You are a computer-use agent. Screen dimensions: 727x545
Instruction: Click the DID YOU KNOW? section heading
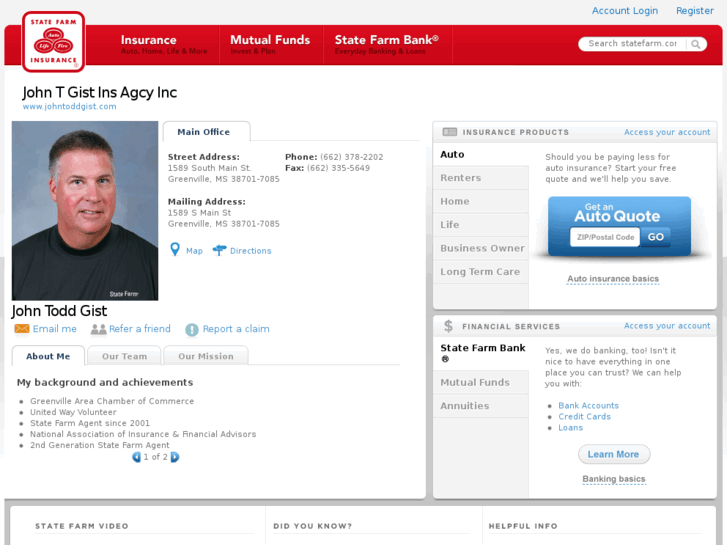(312, 526)
